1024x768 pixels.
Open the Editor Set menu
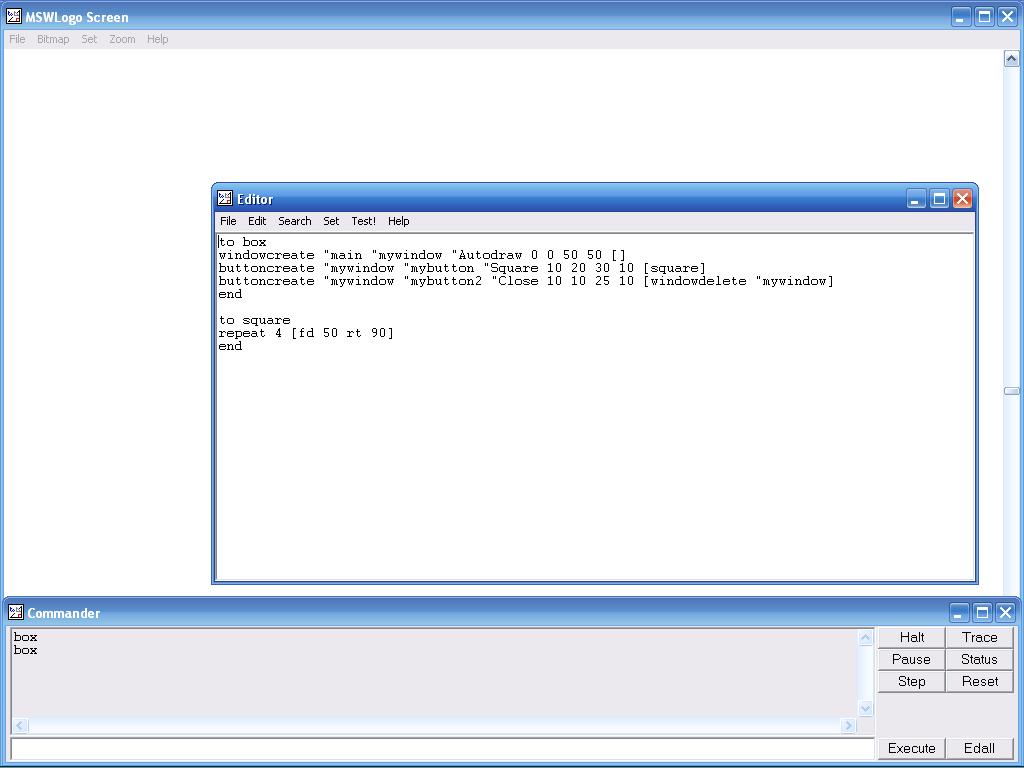tap(331, 221)
